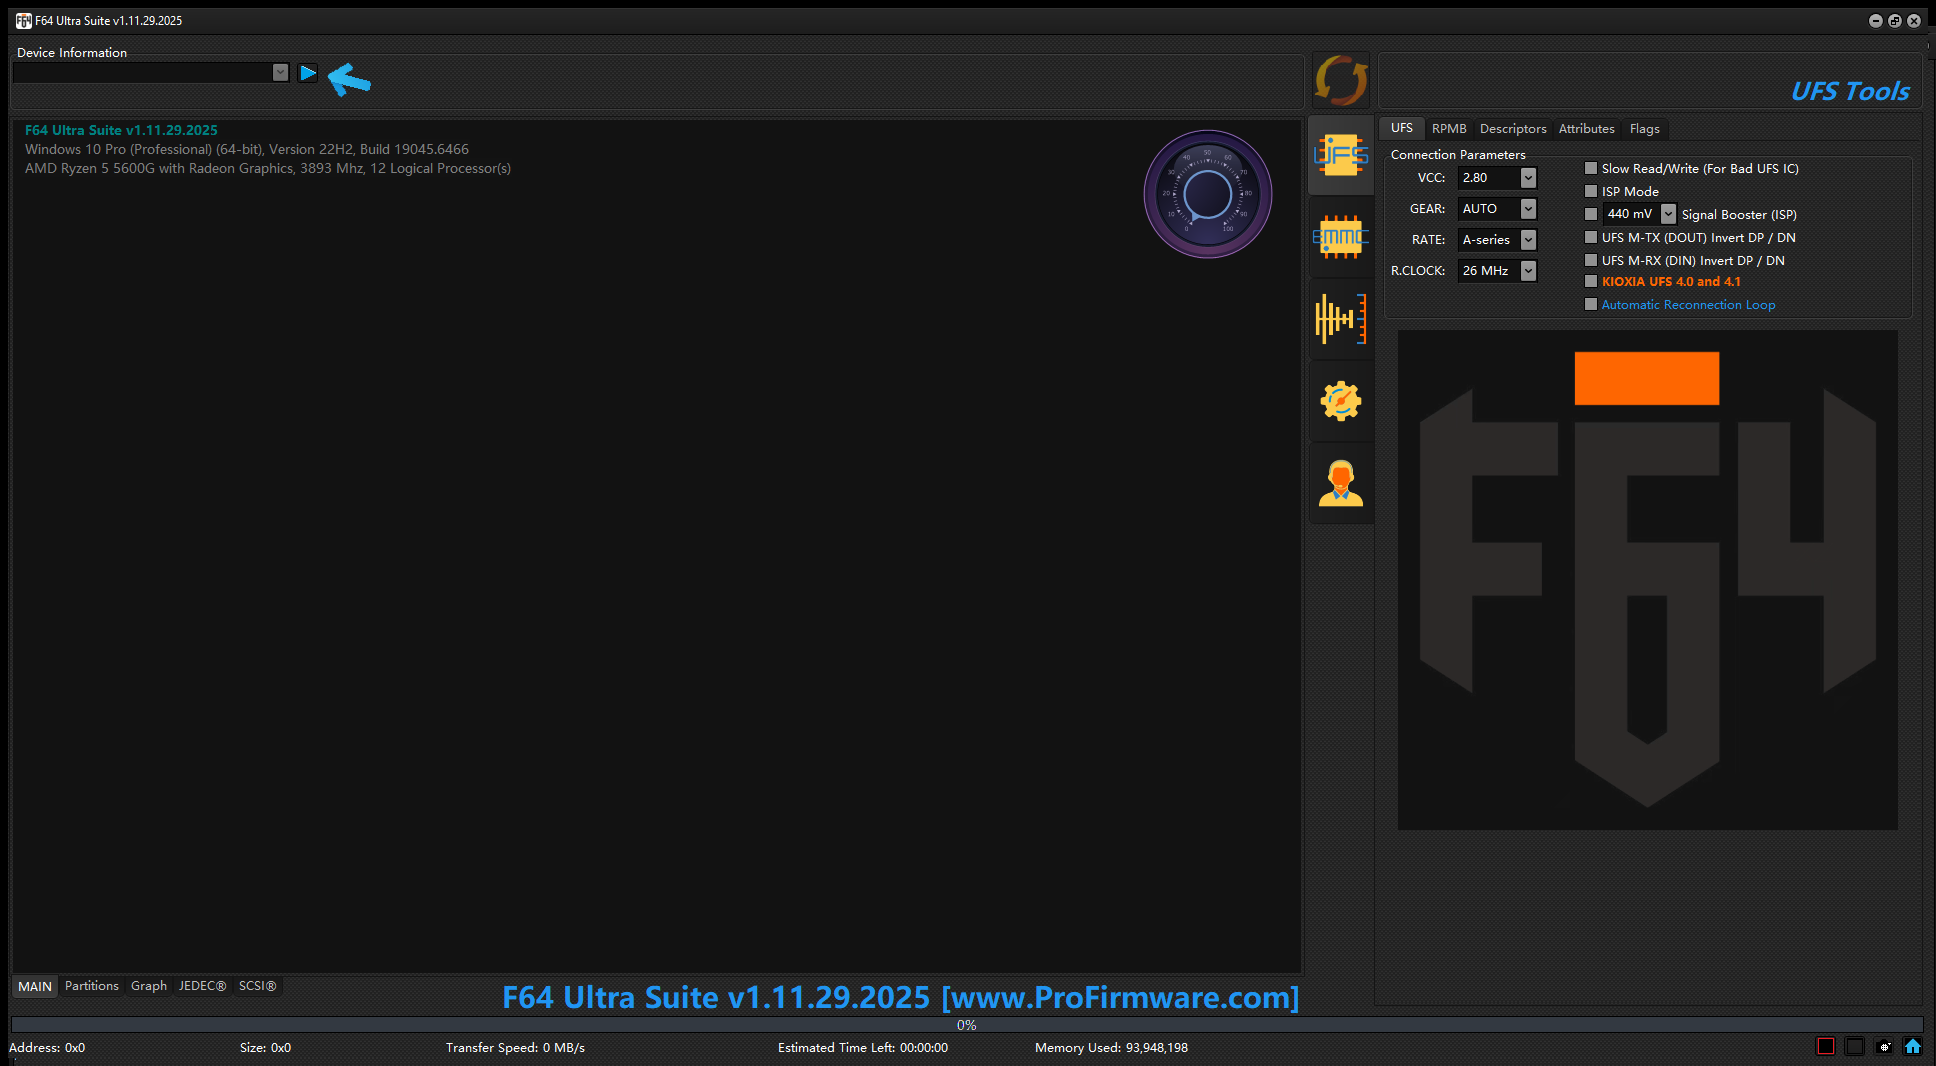Toggle the ISP Mode checkbox

click(x=1591, y=191)
